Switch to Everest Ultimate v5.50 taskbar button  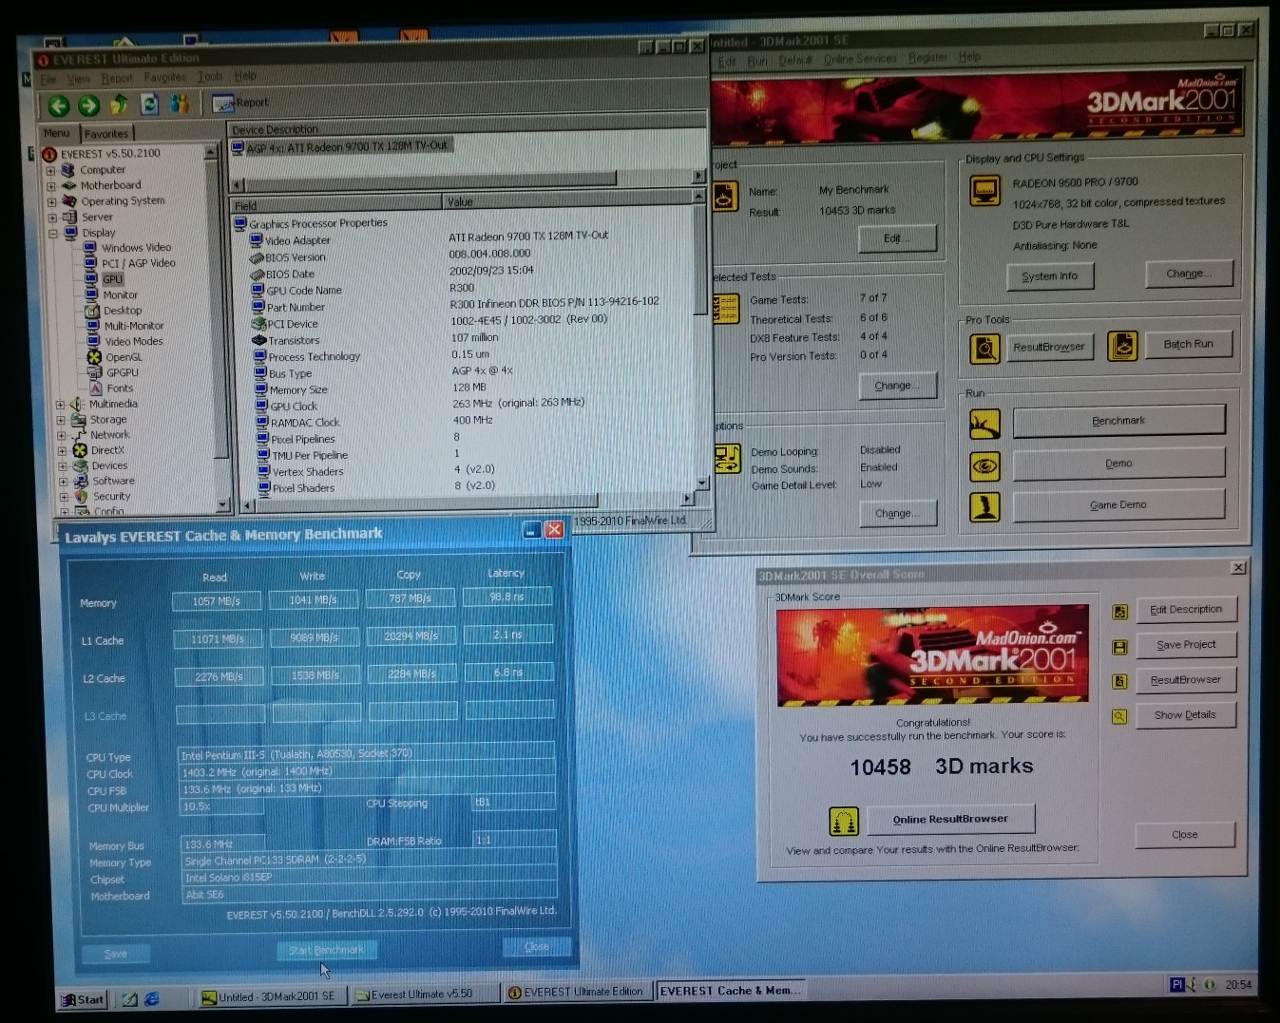[425, 994]
